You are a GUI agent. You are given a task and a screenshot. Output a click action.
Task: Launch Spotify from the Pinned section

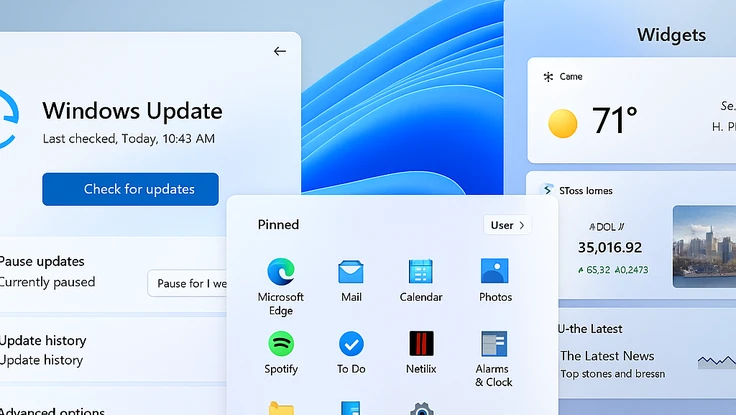pyautogui.click(x=281, y=344)
